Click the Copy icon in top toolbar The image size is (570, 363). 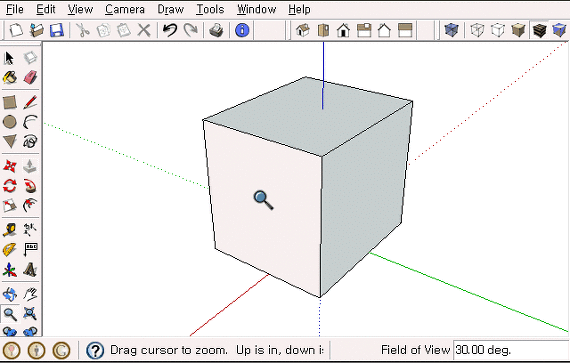[x=103, y=30]
